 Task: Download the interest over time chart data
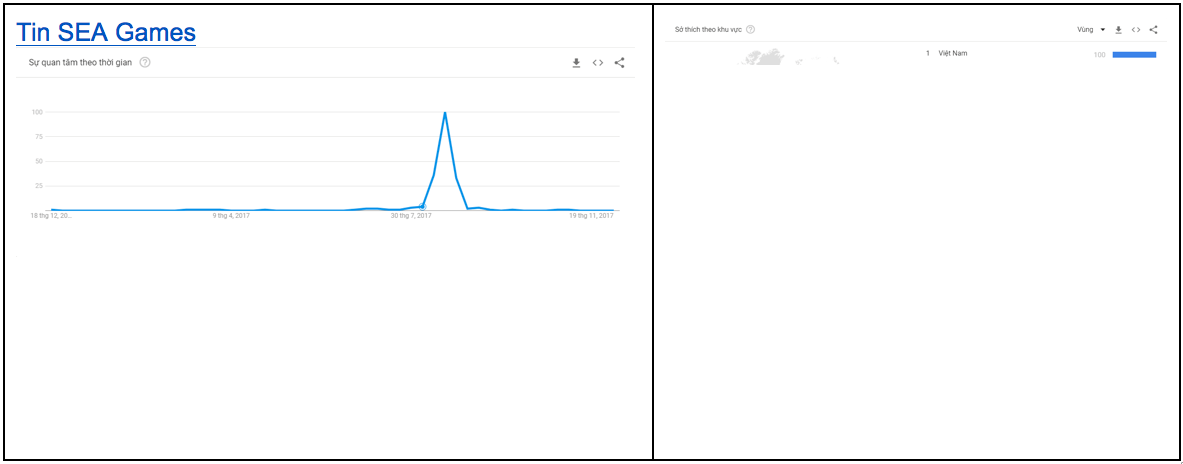pos(576,63)
